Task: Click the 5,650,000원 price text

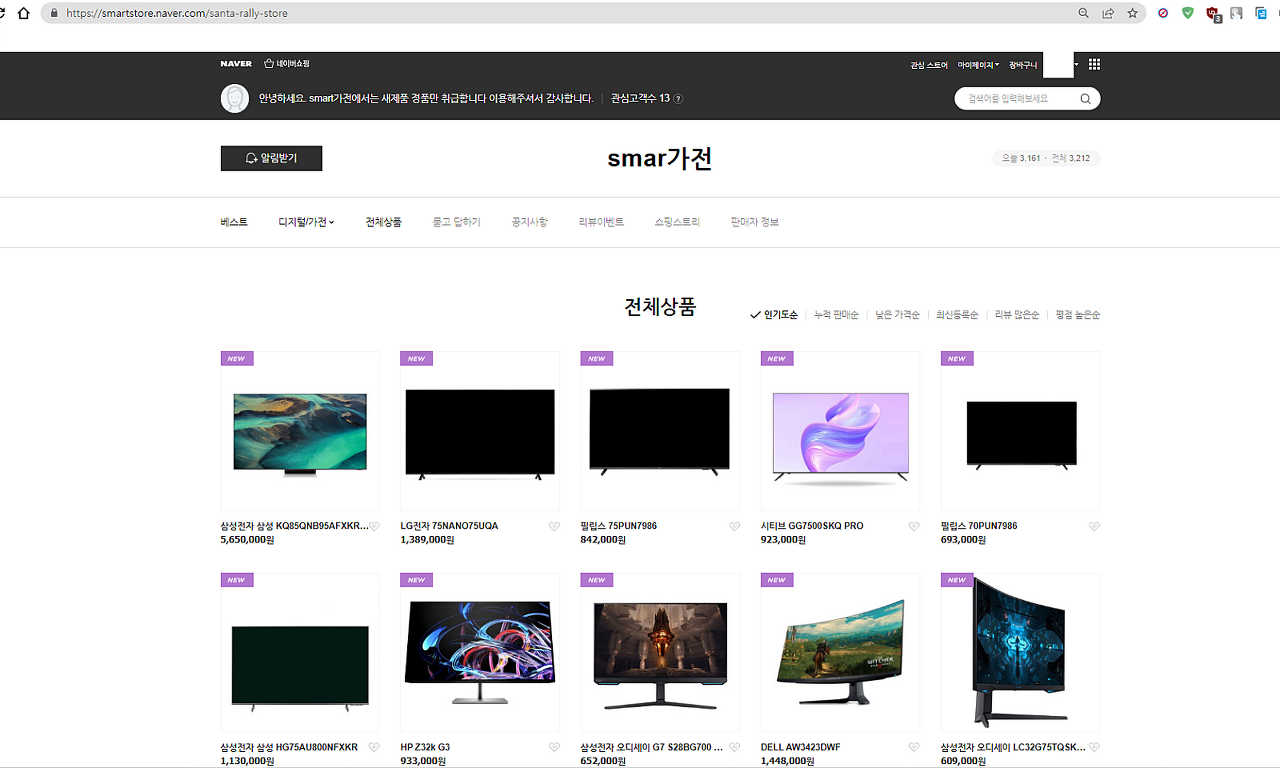Action: tap(247, 540)
